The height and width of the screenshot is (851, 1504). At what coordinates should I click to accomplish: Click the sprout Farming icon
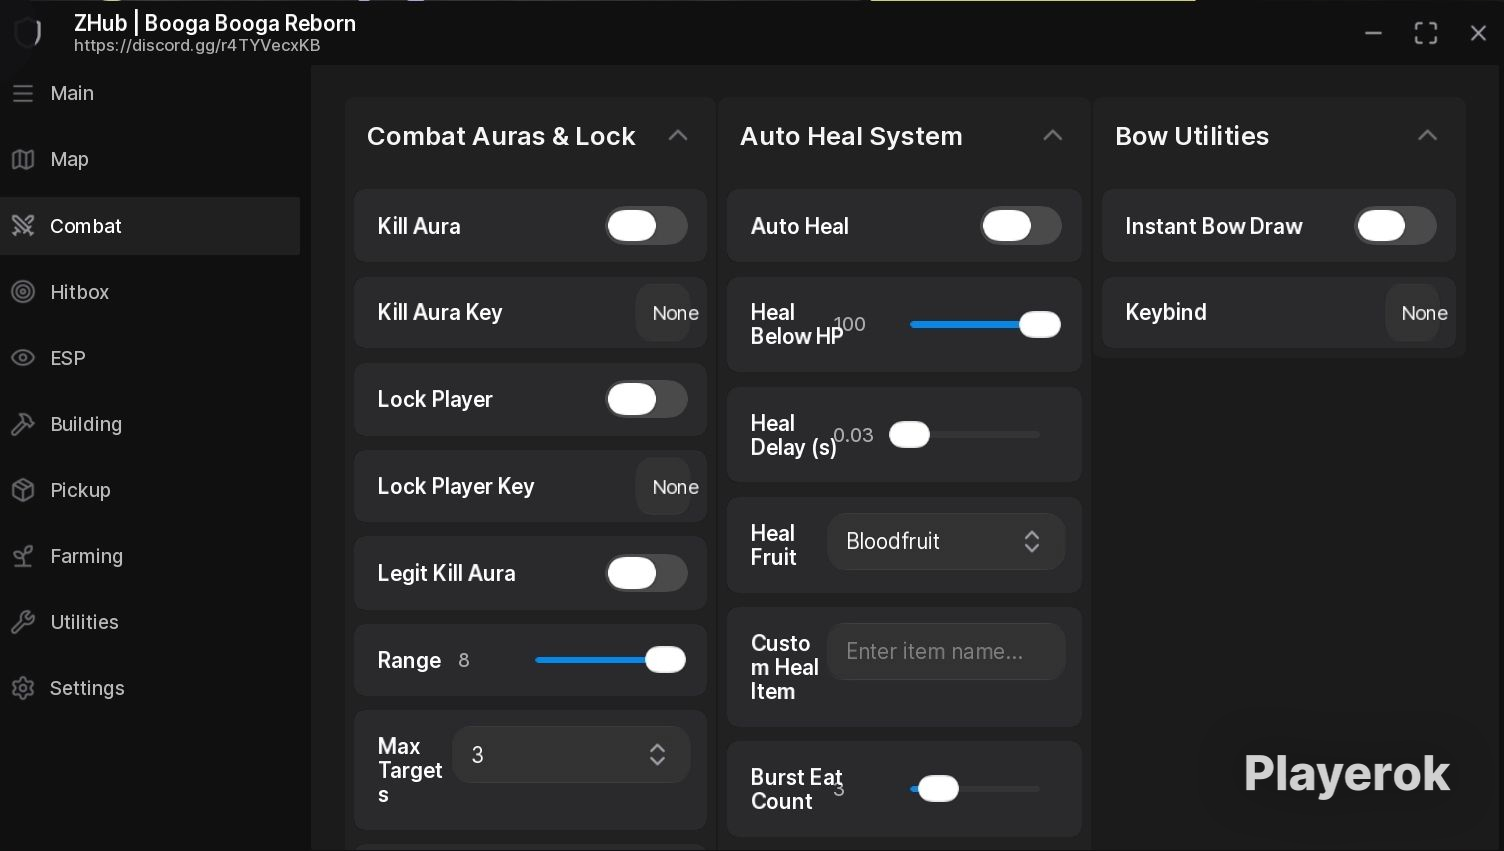tap(23, 556)
